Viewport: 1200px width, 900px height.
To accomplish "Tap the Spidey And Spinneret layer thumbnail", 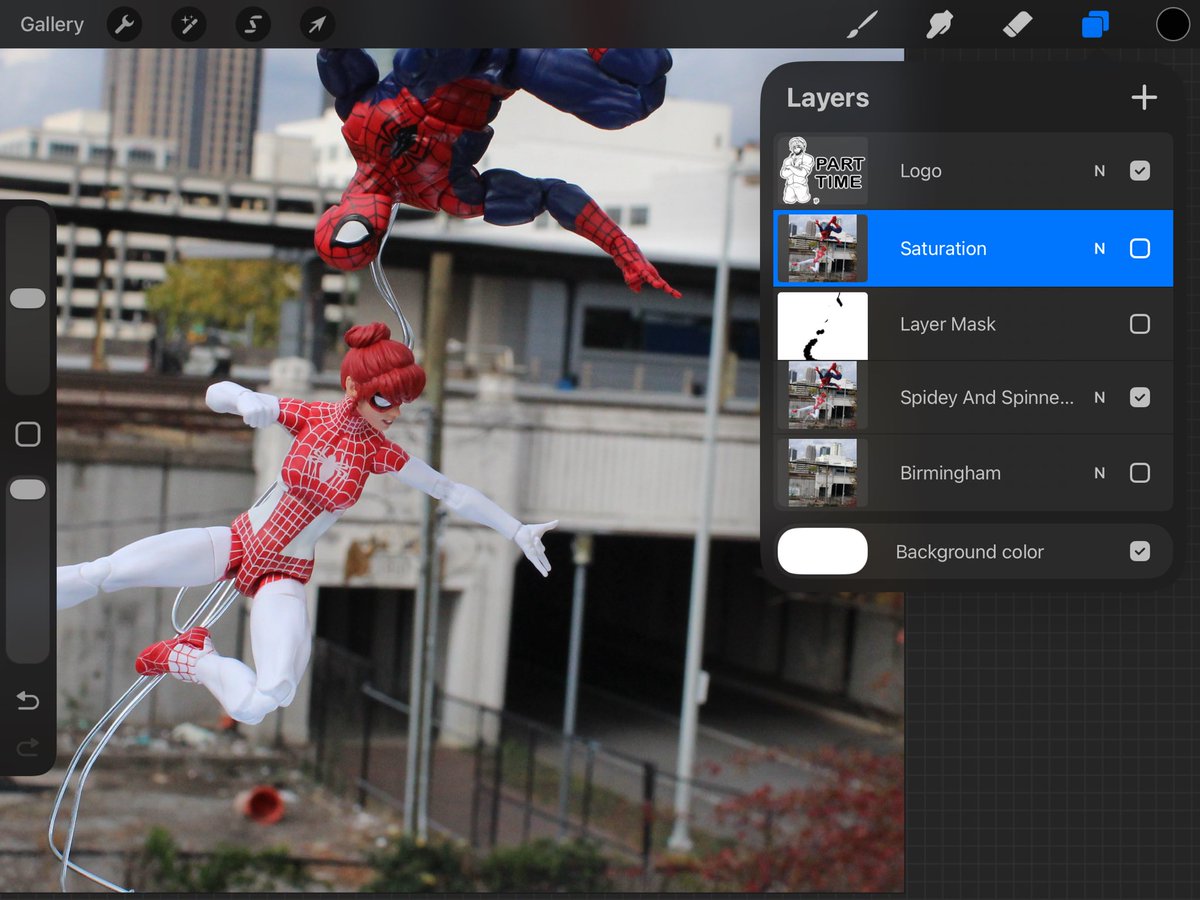I will click(823, 396).
